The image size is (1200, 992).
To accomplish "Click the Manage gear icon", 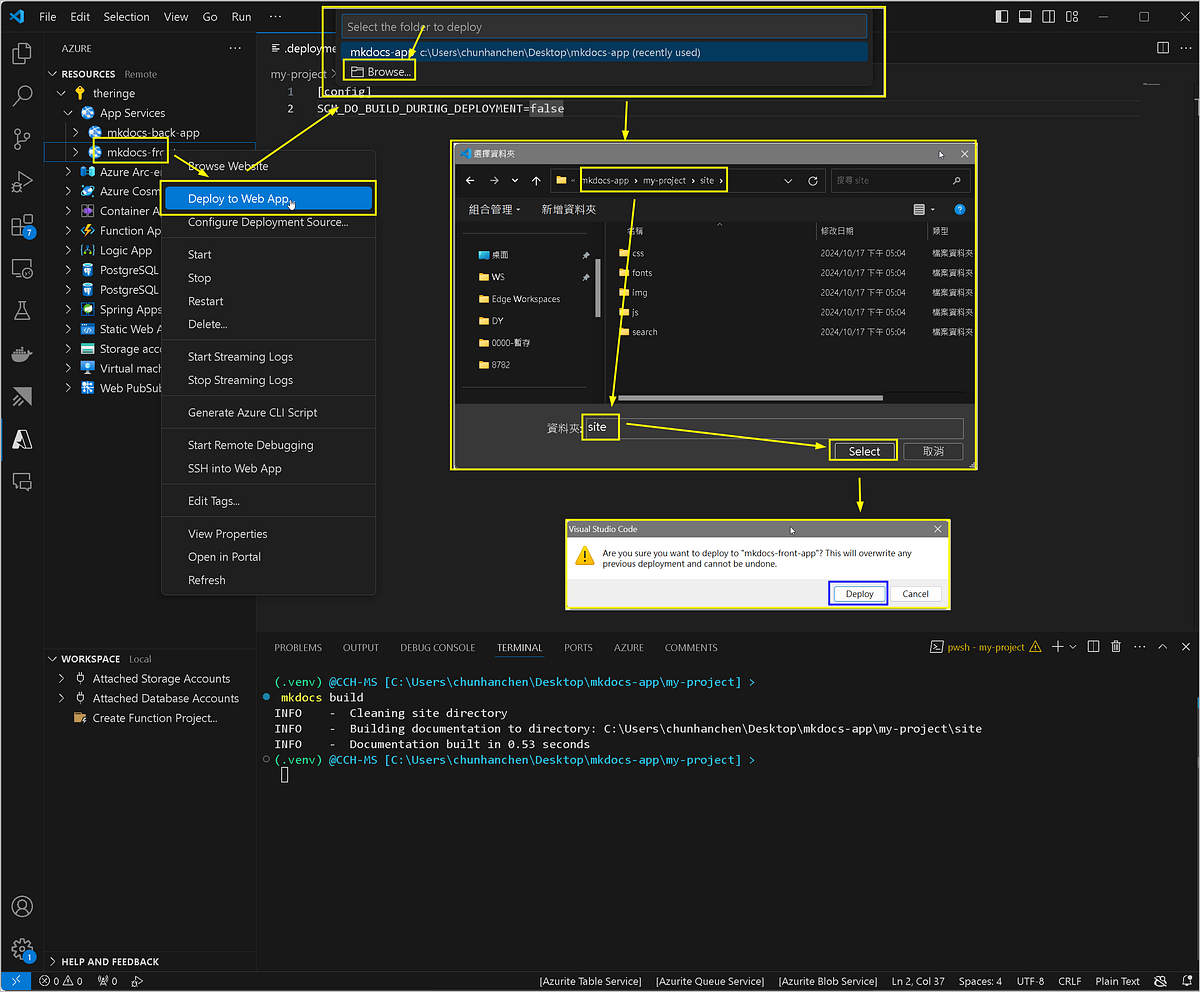I will 21,948.
